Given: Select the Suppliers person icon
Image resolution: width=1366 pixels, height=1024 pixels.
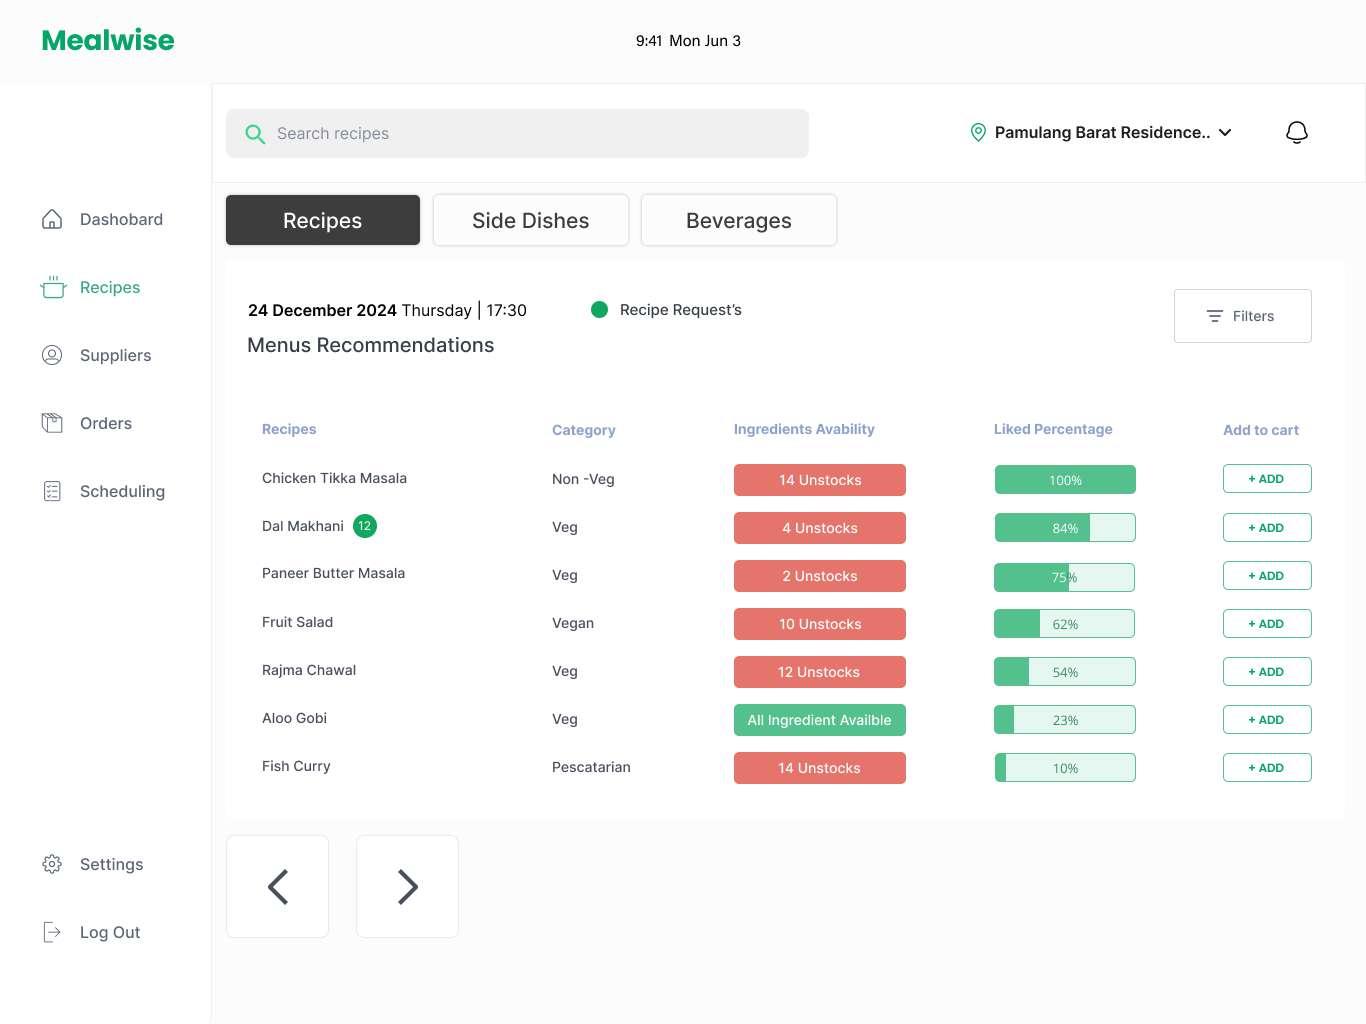Looking at the screenshot, I should tap(52, 355).
